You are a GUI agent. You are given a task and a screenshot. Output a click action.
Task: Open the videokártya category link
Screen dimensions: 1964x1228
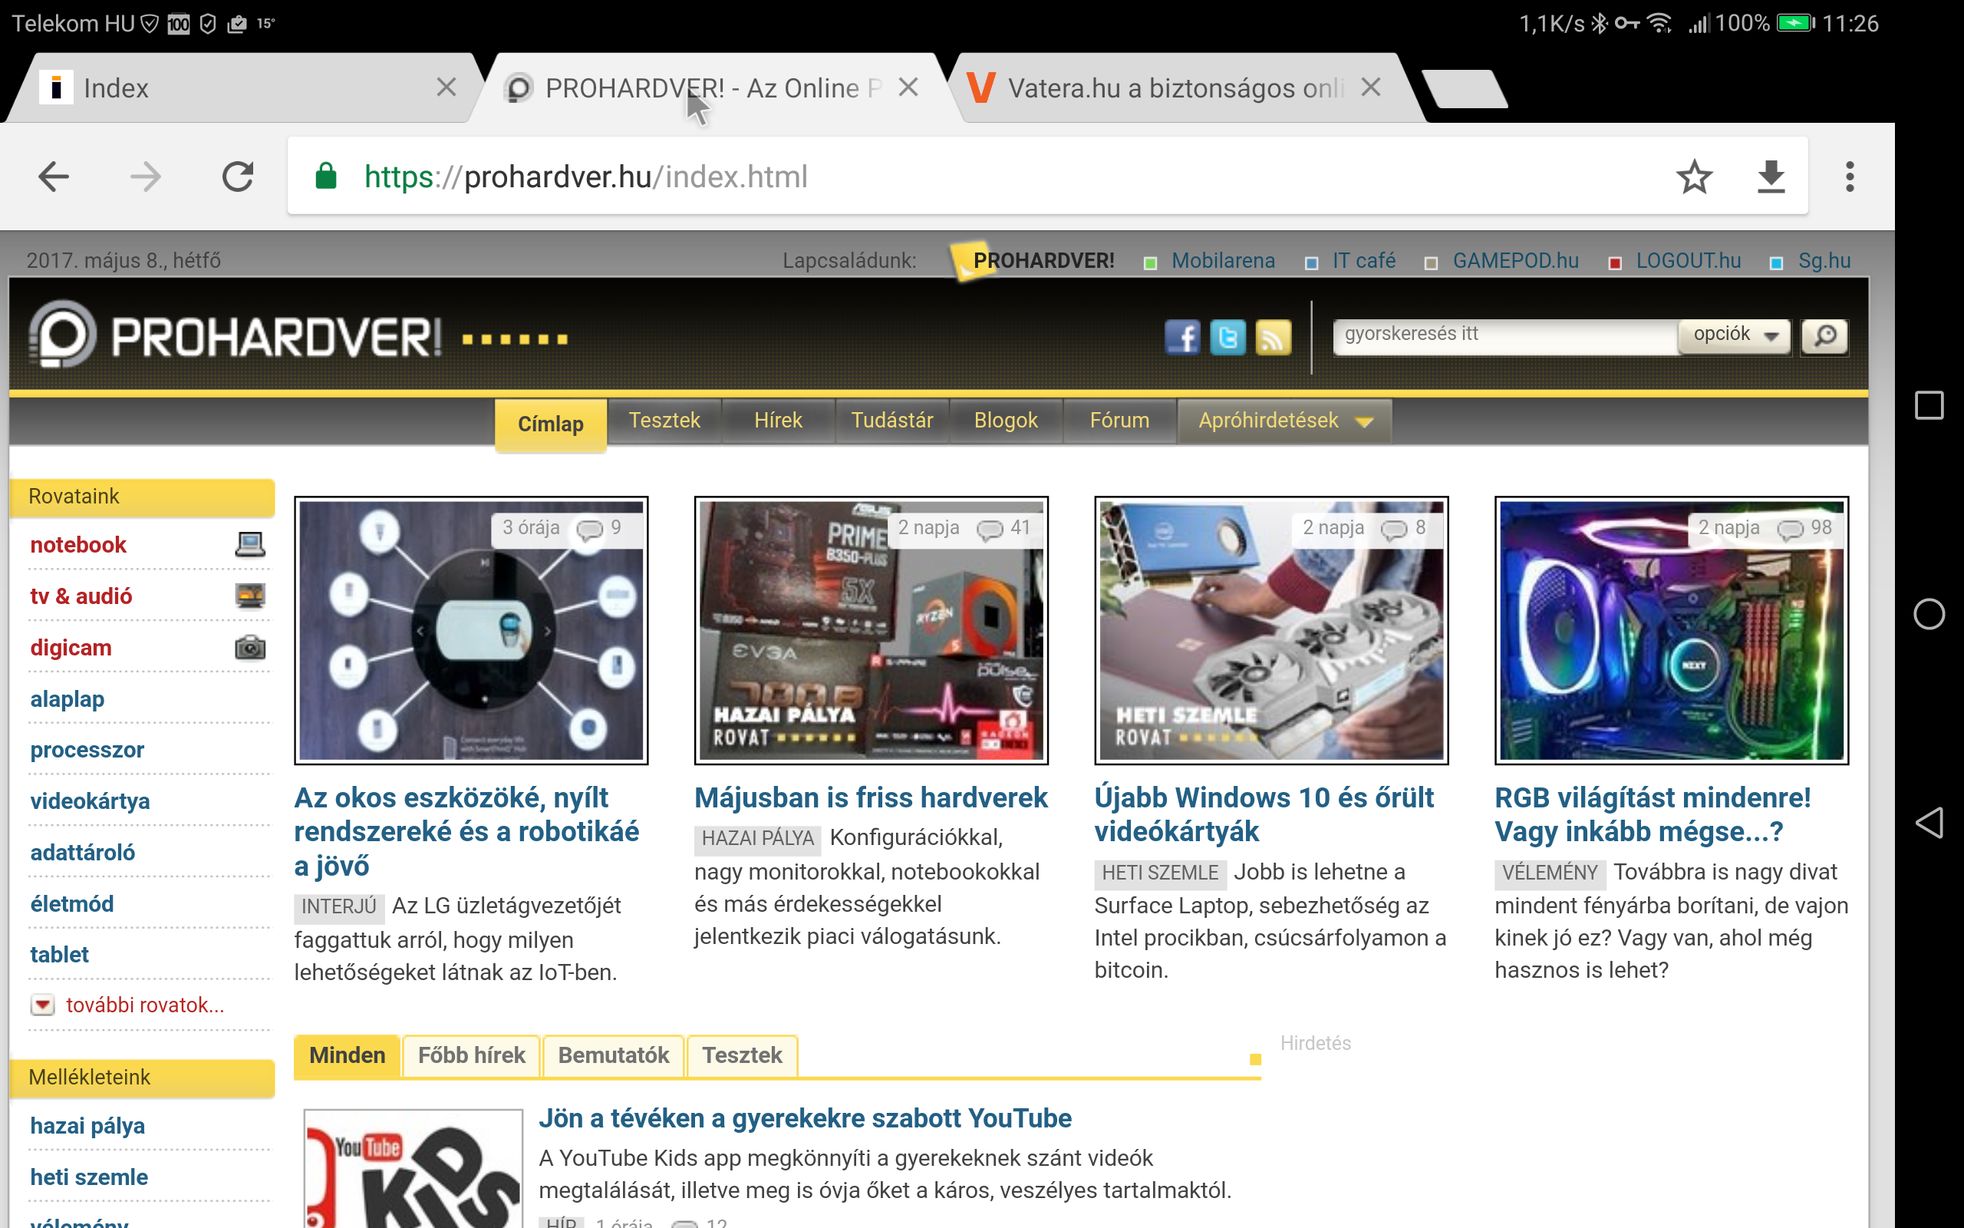[90, 801]
